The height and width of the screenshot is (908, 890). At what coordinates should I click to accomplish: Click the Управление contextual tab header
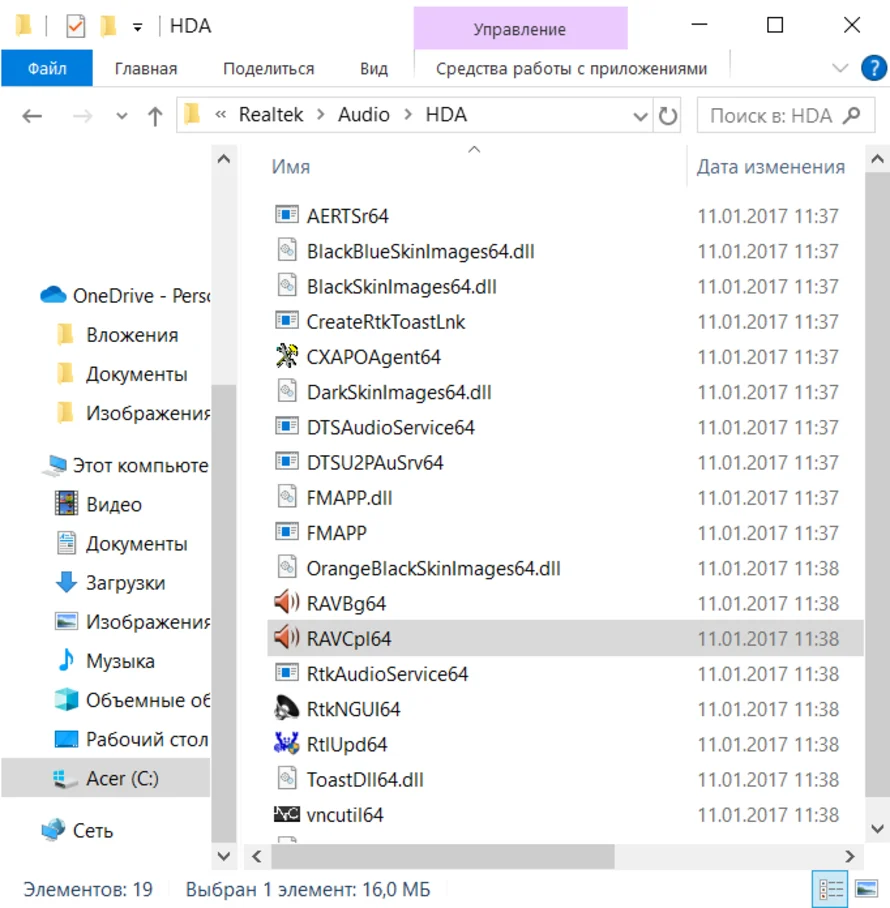(x=520, y=29)
